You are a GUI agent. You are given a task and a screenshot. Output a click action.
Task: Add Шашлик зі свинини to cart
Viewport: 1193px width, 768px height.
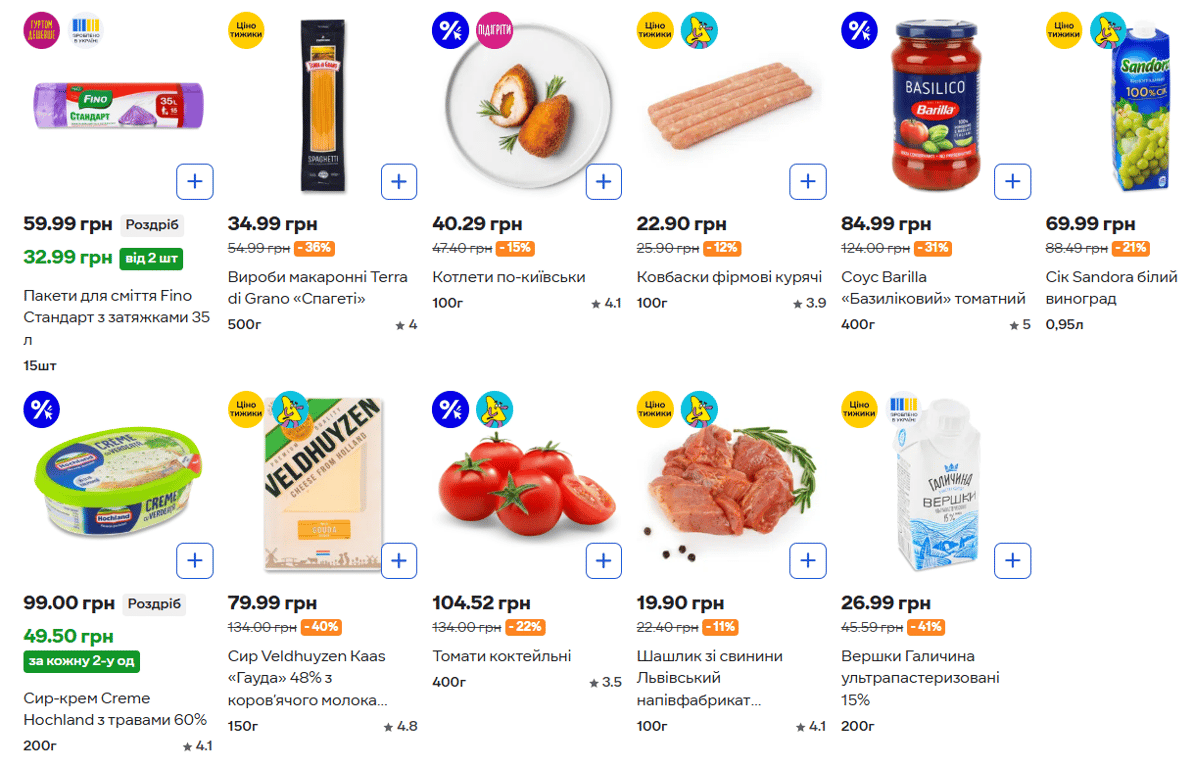pos(808,561)
